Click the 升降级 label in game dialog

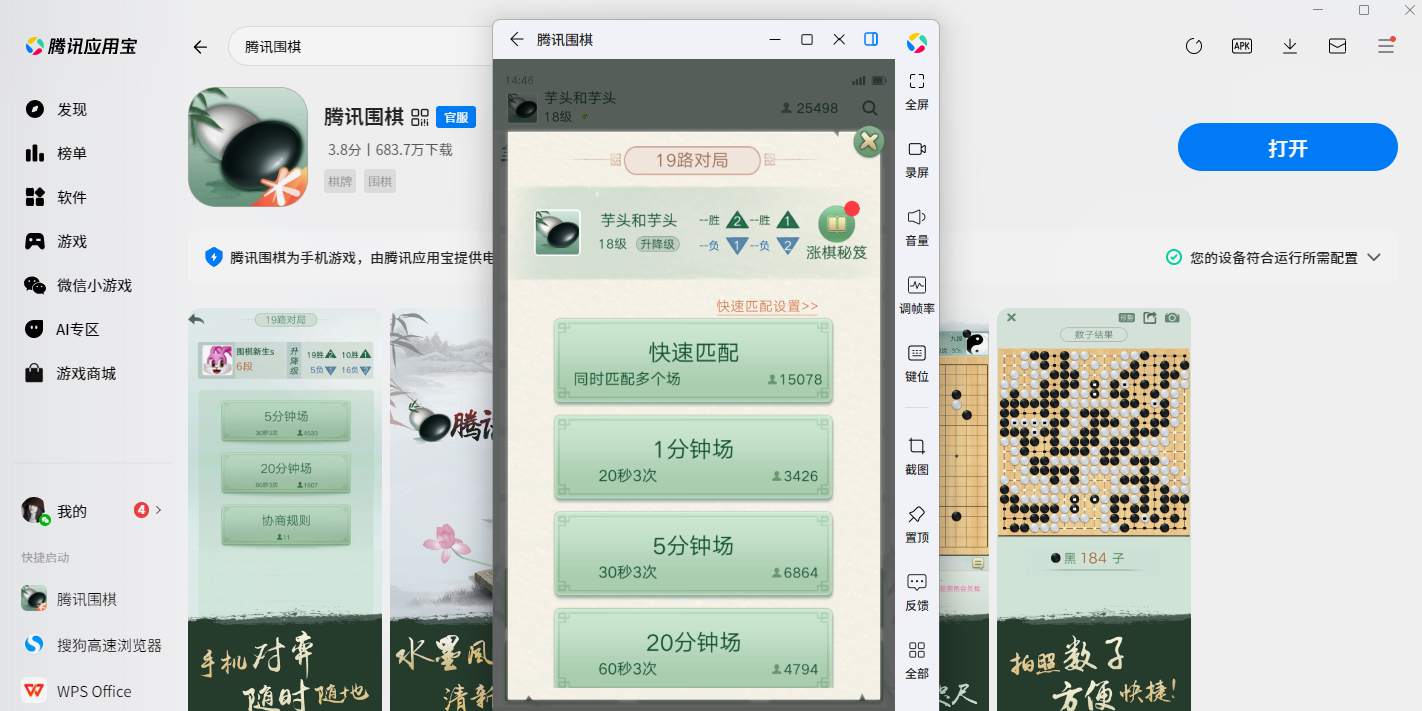[x=657, y=244]
